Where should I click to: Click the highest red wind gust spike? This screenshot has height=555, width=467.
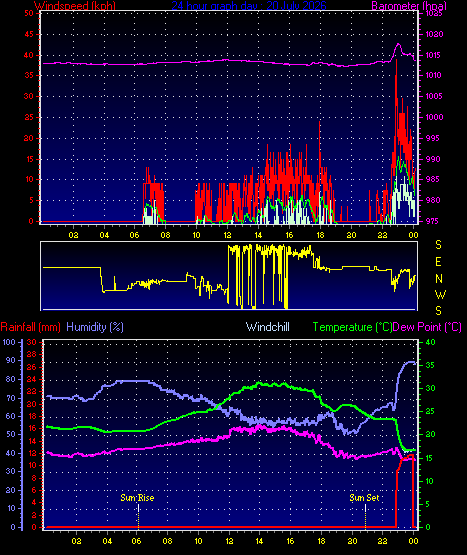(x=396, y=60)
